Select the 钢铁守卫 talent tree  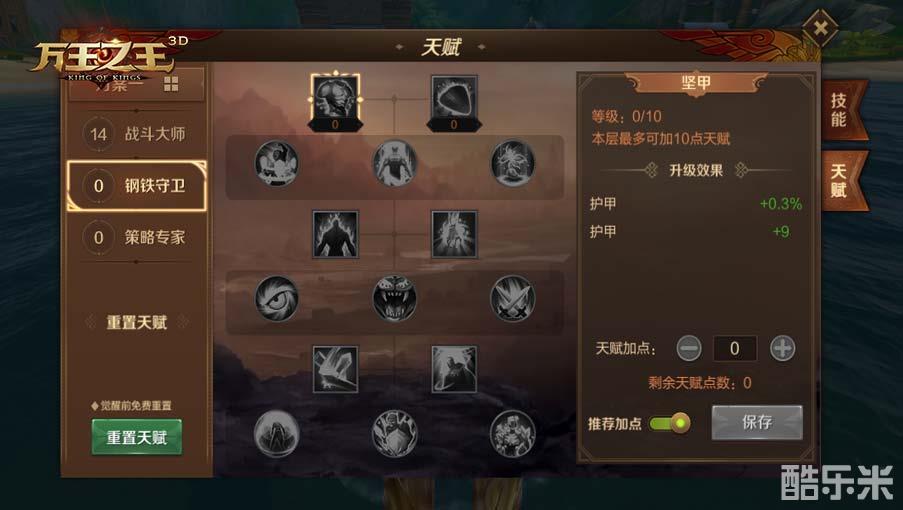coord(136,185)
